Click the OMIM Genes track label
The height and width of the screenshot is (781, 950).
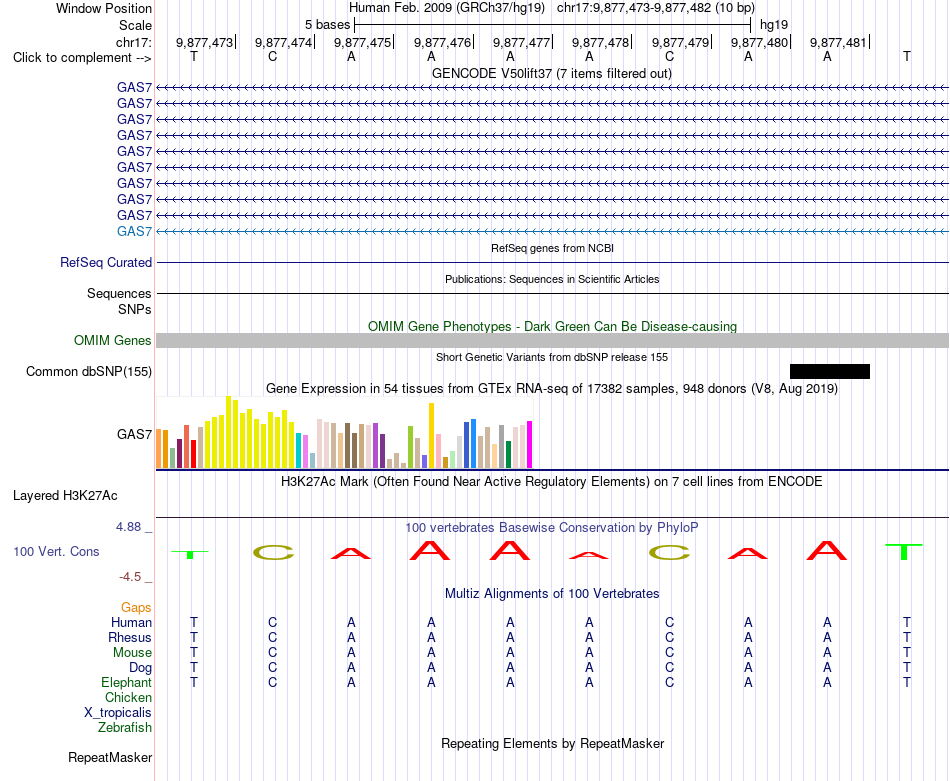(112, 341)
